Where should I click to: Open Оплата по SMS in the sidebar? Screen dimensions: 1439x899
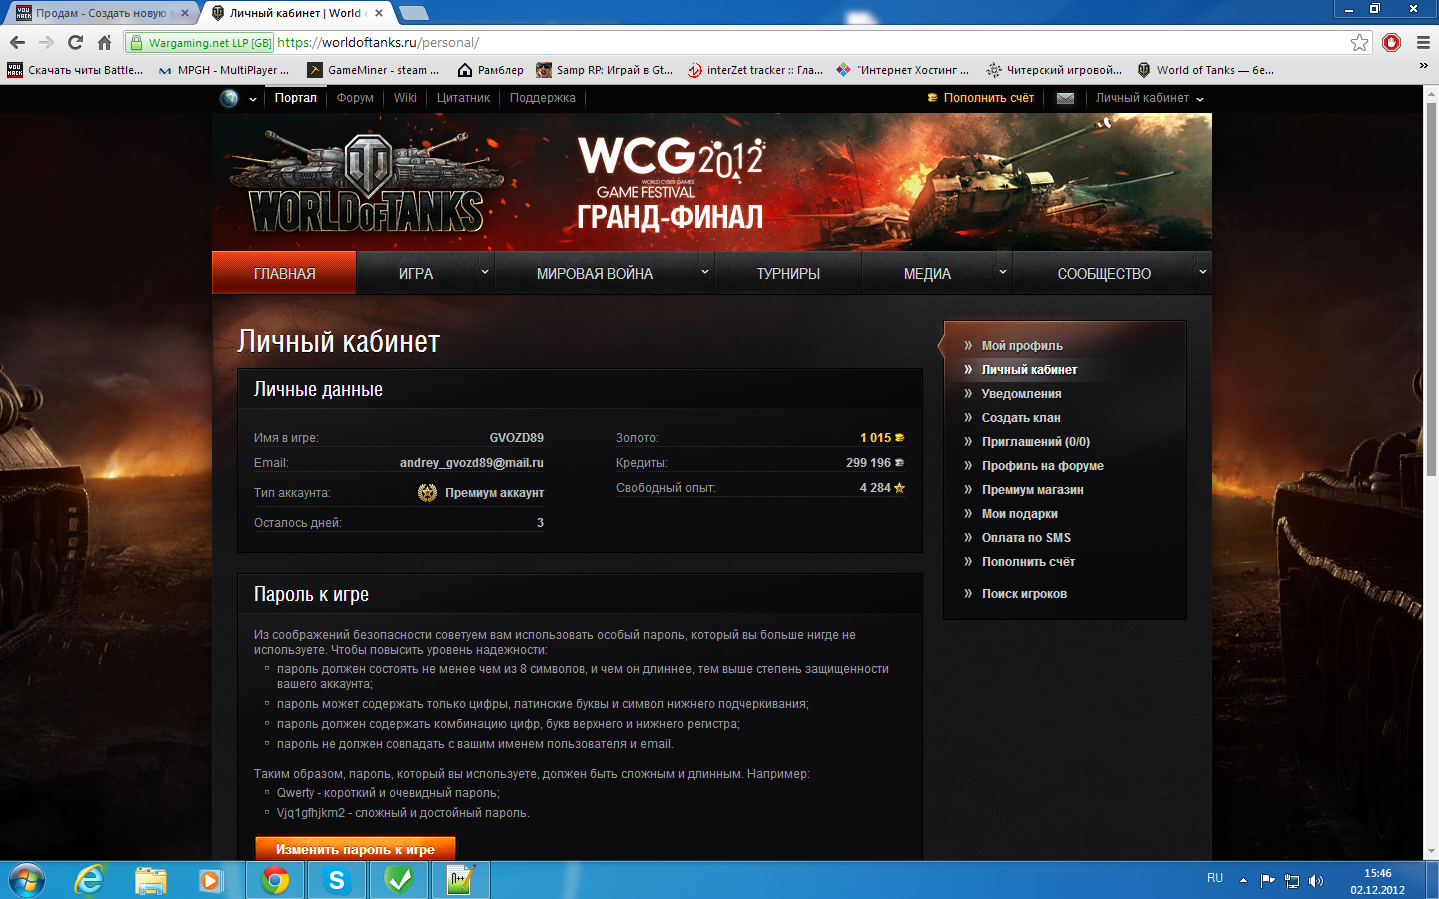coord(1026,538)
